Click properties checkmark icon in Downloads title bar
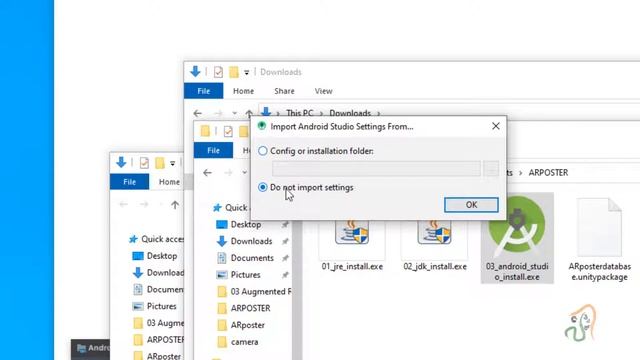This screenshot has height=360, width=640. (x=218, y=72)
